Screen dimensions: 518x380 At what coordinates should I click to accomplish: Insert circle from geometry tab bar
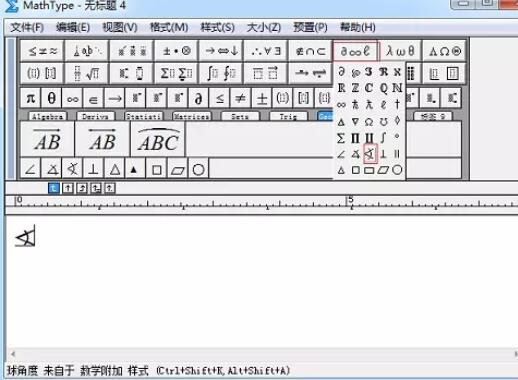(x=199, y=169)
